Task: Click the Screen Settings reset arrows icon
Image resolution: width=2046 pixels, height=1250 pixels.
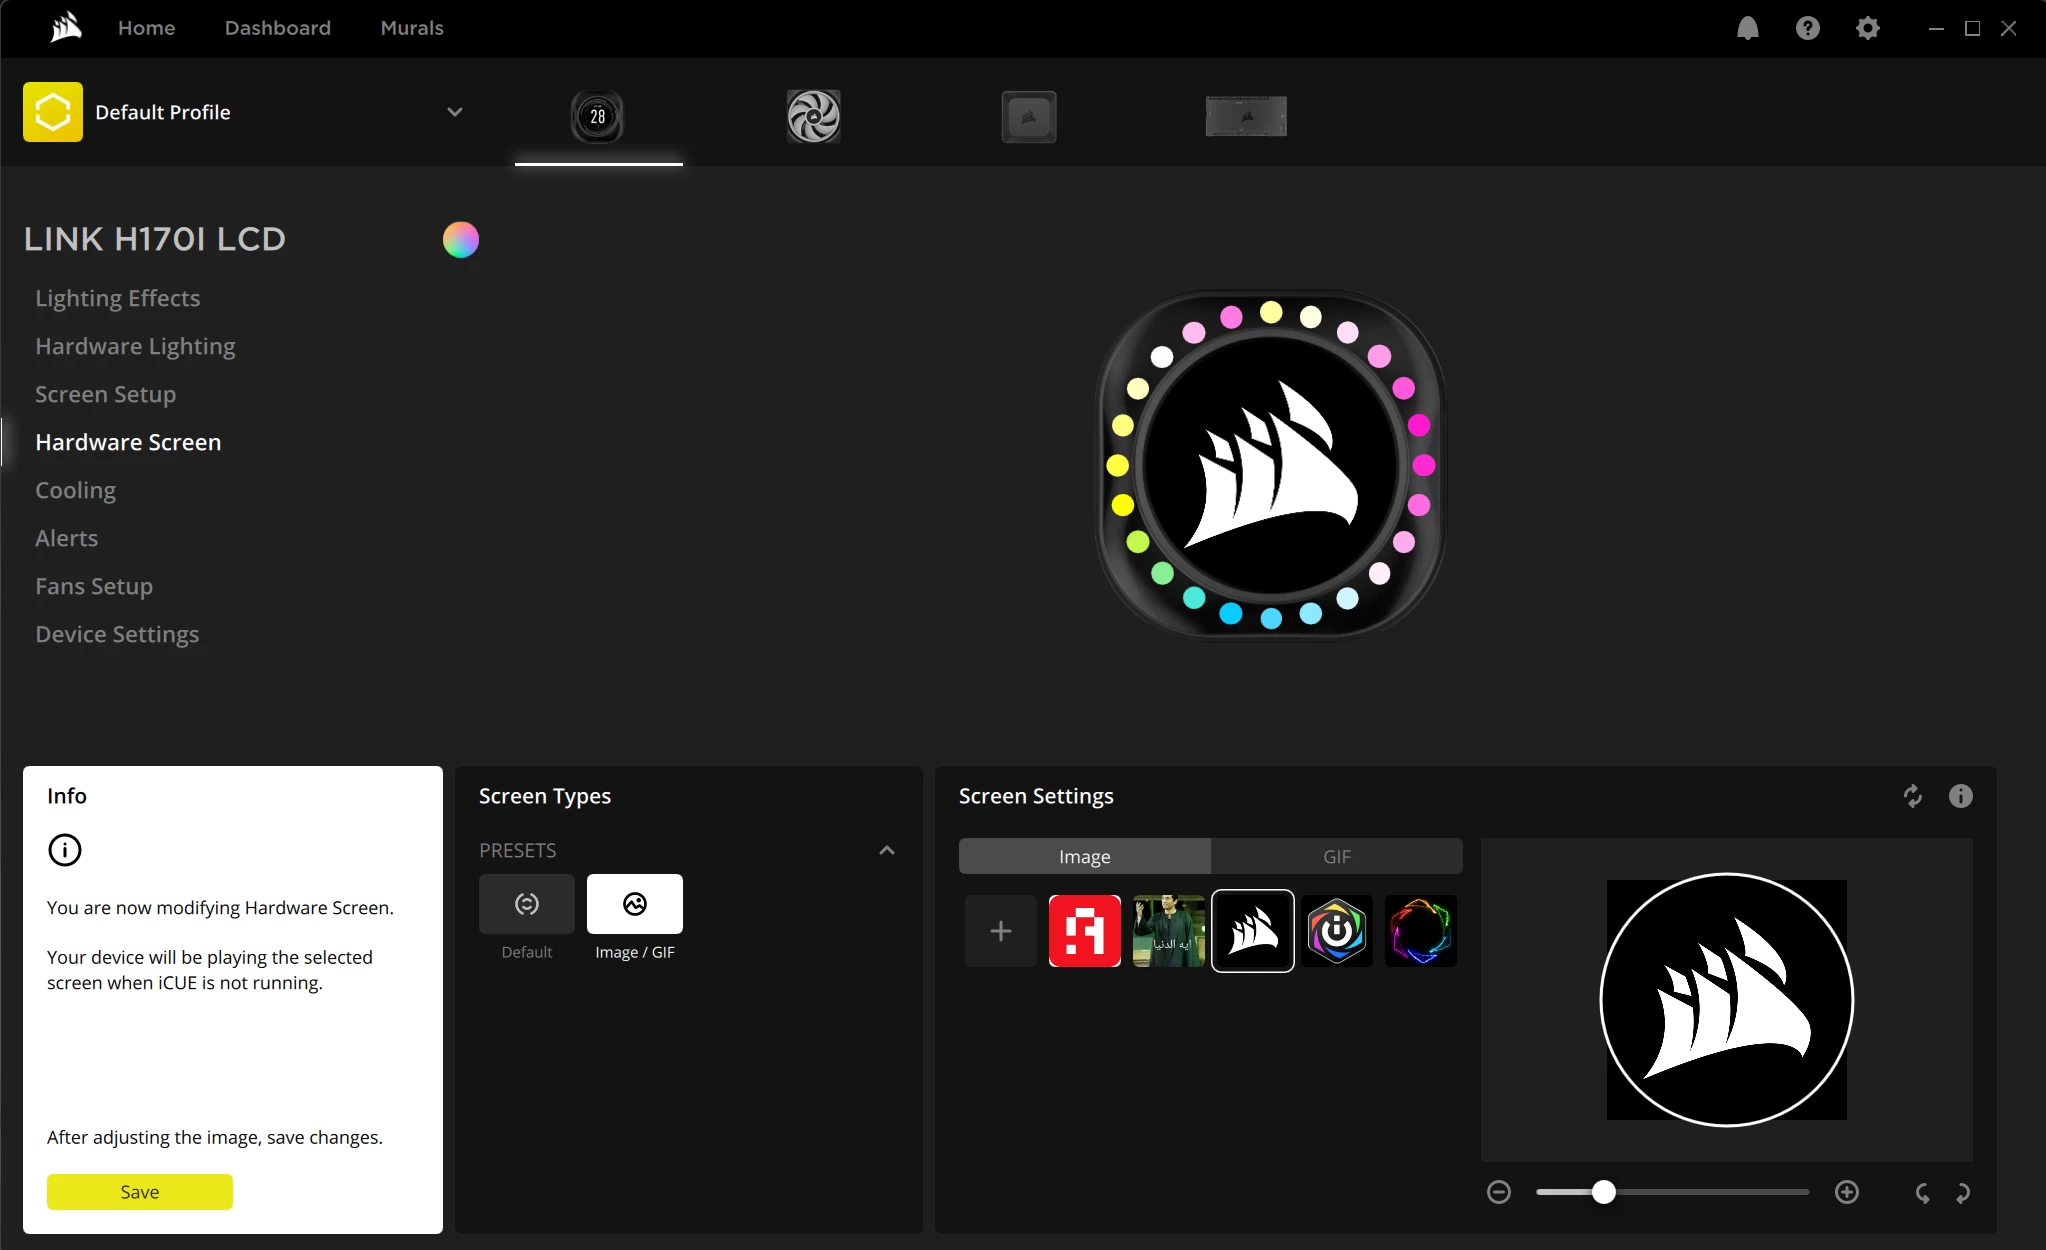Action: pos(1912,796)
